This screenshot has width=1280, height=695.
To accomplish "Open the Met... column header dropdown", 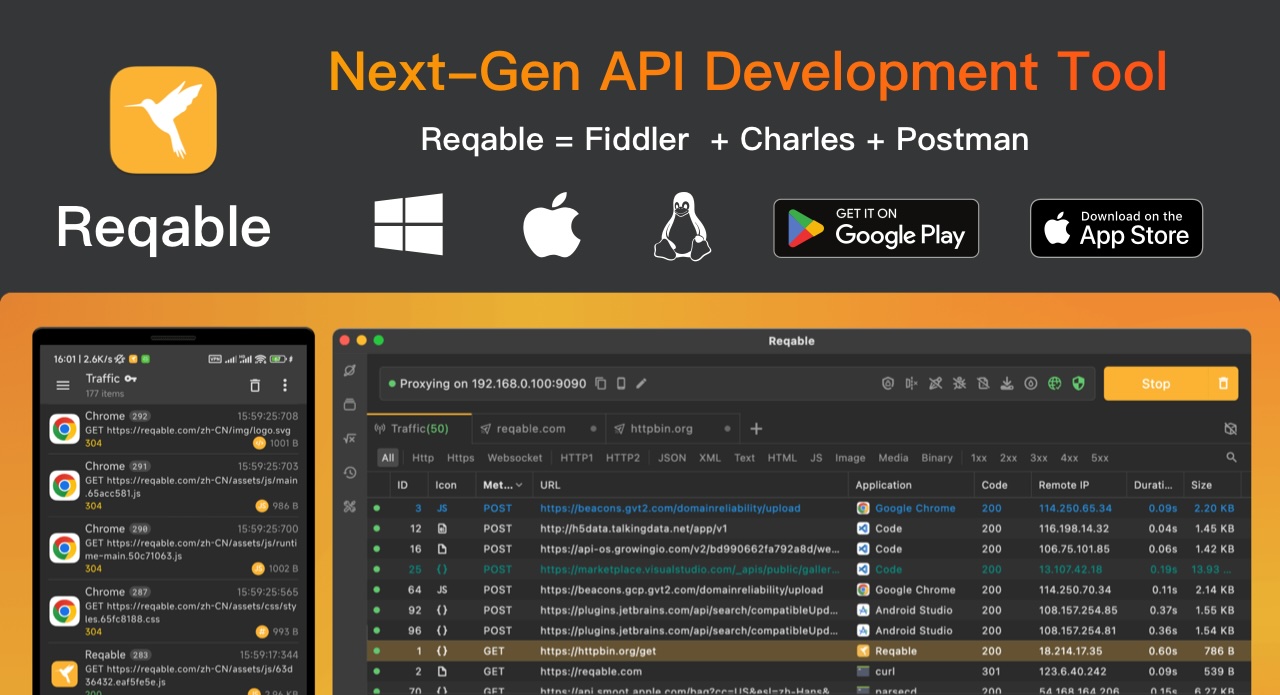I will pyautogui.click(x=501, y=484).
